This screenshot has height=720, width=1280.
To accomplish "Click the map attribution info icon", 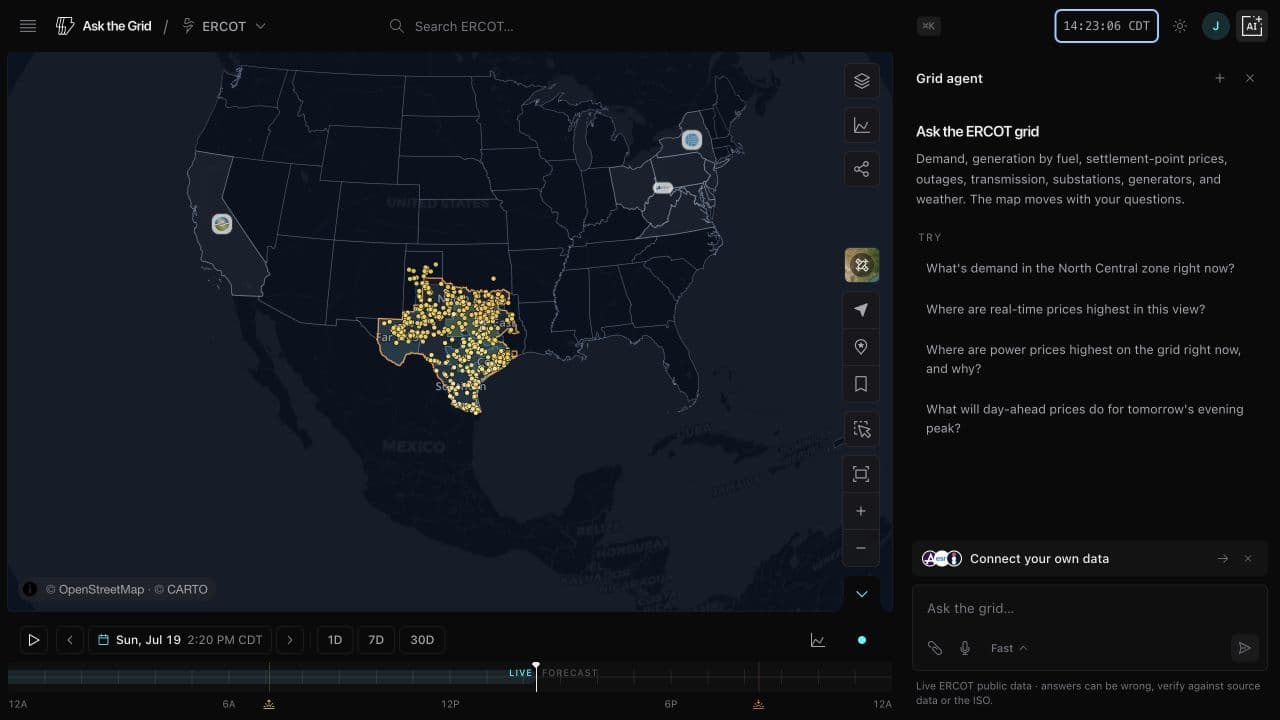I will tap(30, 589).
